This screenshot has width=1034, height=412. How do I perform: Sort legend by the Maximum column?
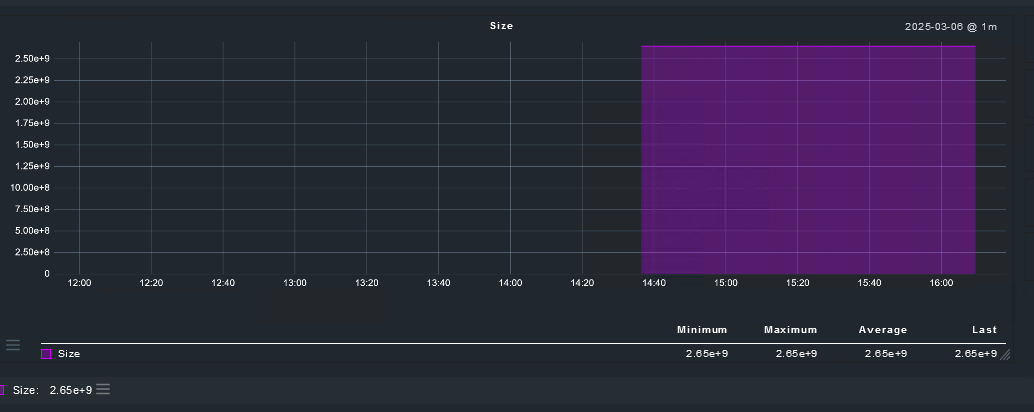tap(790, 330)
